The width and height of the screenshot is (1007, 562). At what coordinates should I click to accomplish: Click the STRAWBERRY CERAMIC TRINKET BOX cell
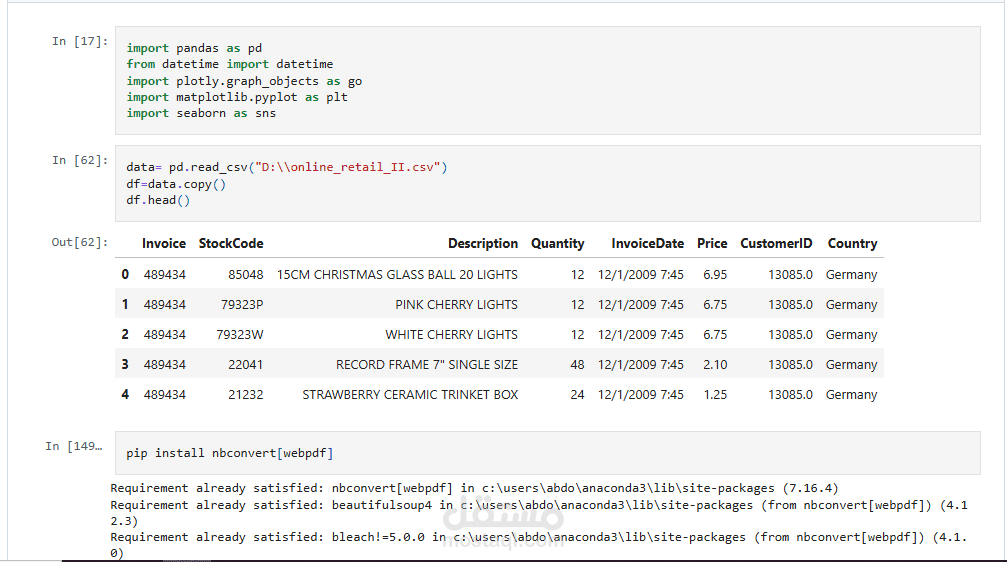click(x=410, y=395)
